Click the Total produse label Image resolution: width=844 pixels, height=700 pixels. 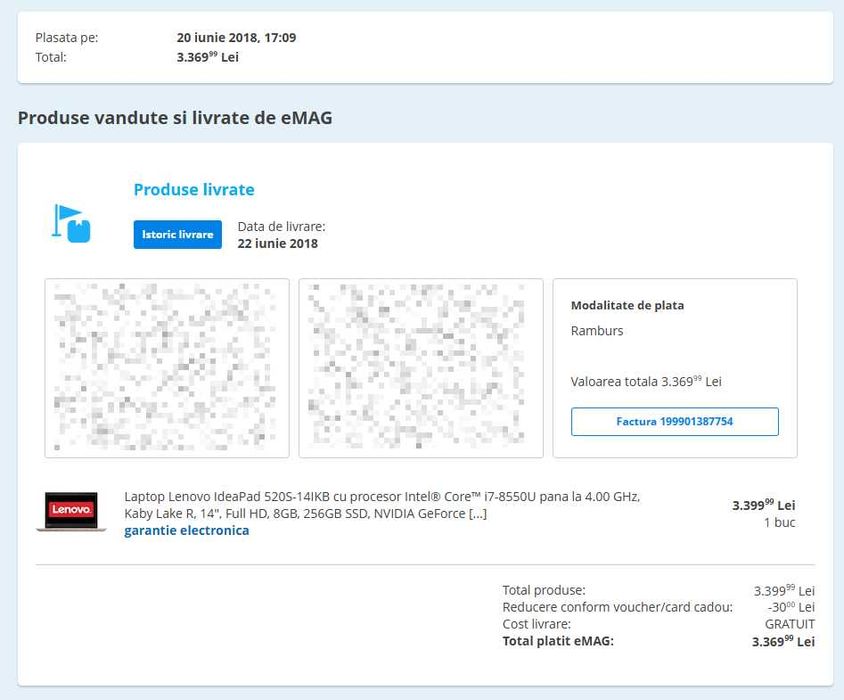[x=544, y=590]
